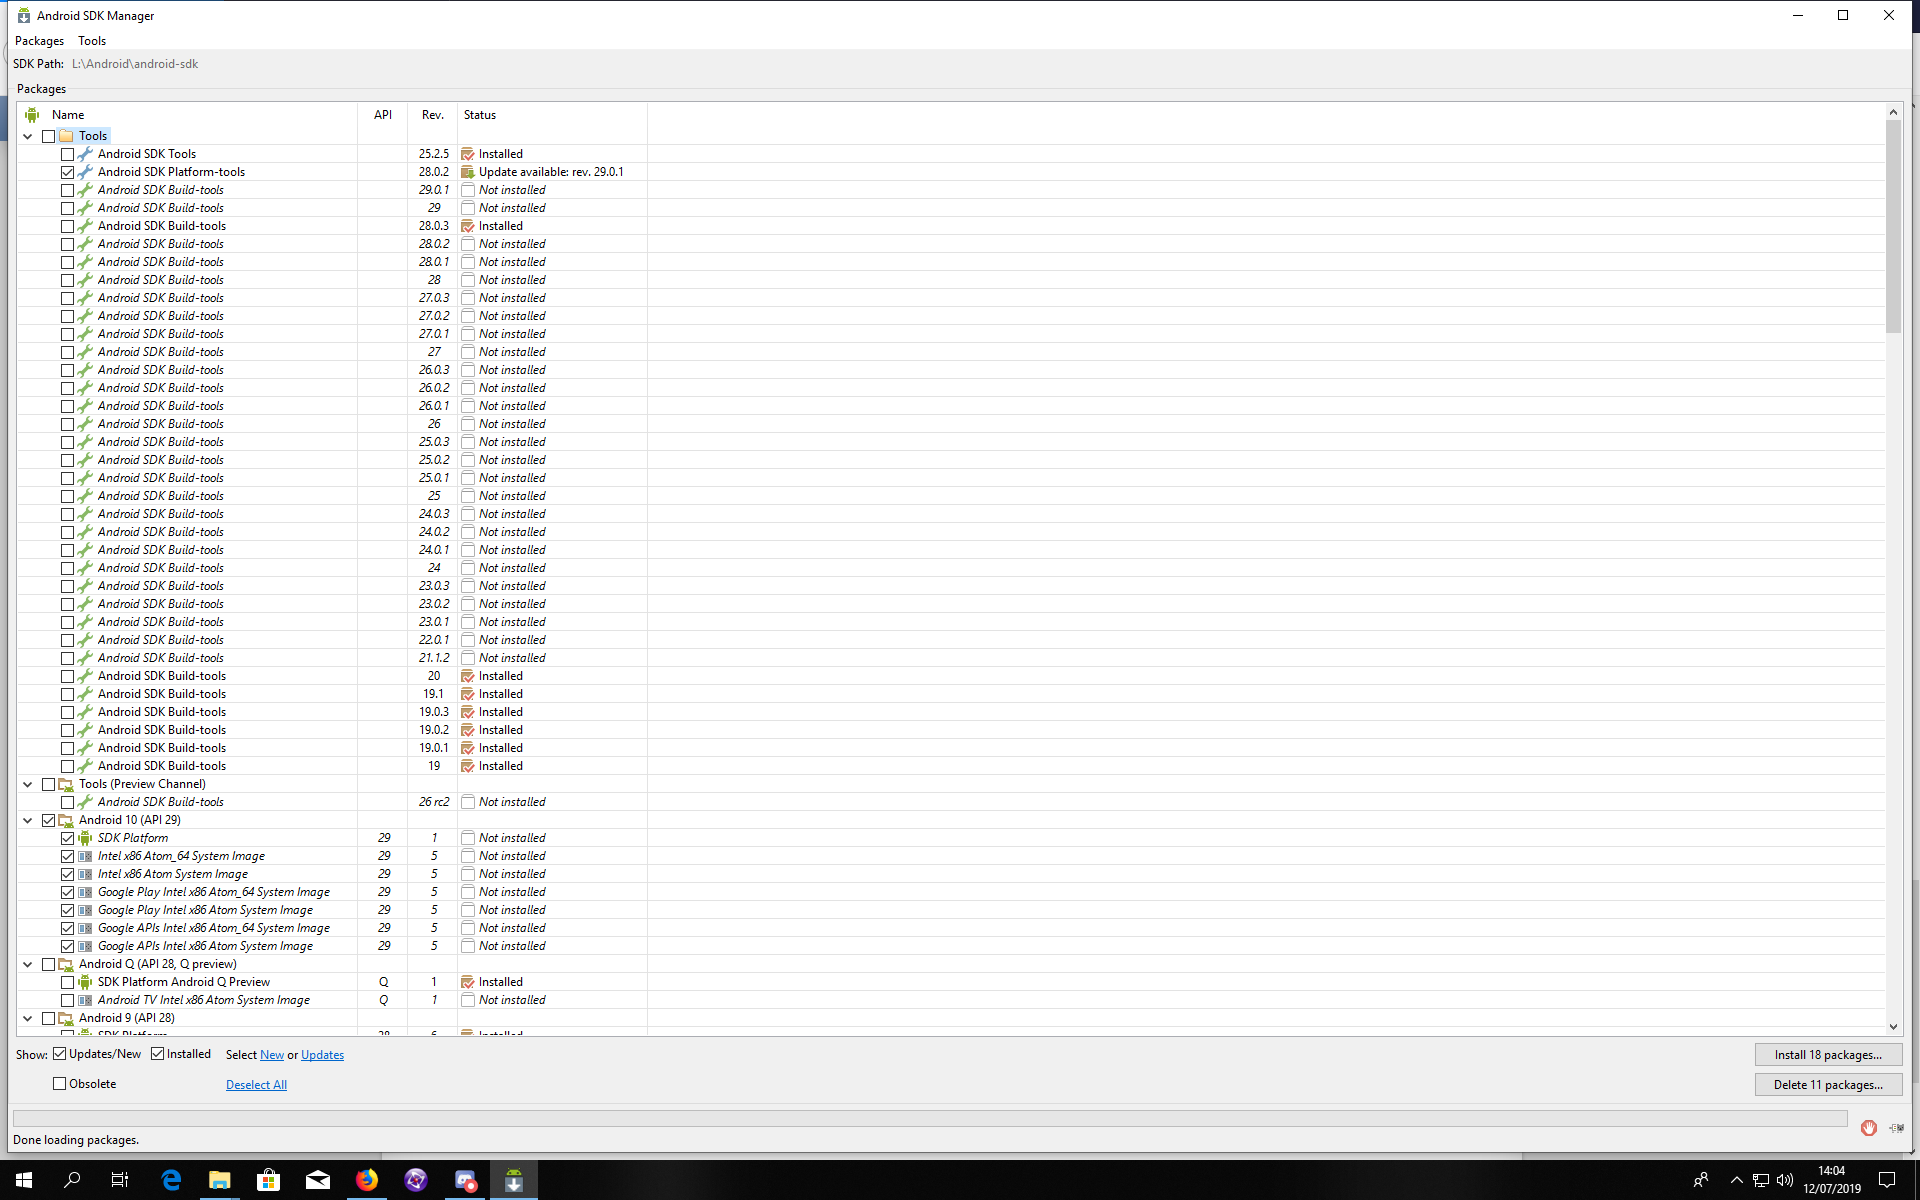1920x1200 pixels.
Task: Open Firefox from the taskbar
Action: coord(367,1180)
